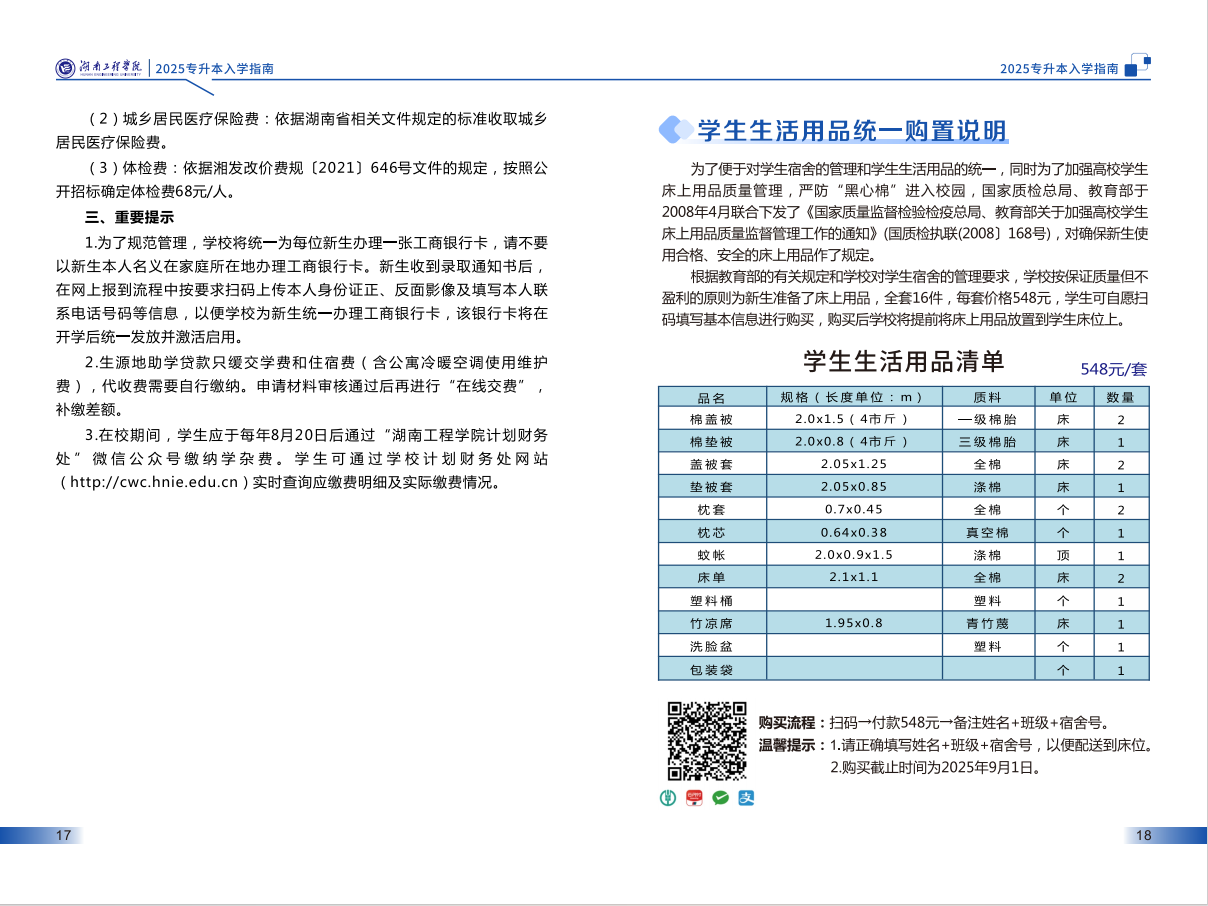Click the bold heading 三、重要提示
The height and width of the screenshot is (906, 1208).
point(130,217)
